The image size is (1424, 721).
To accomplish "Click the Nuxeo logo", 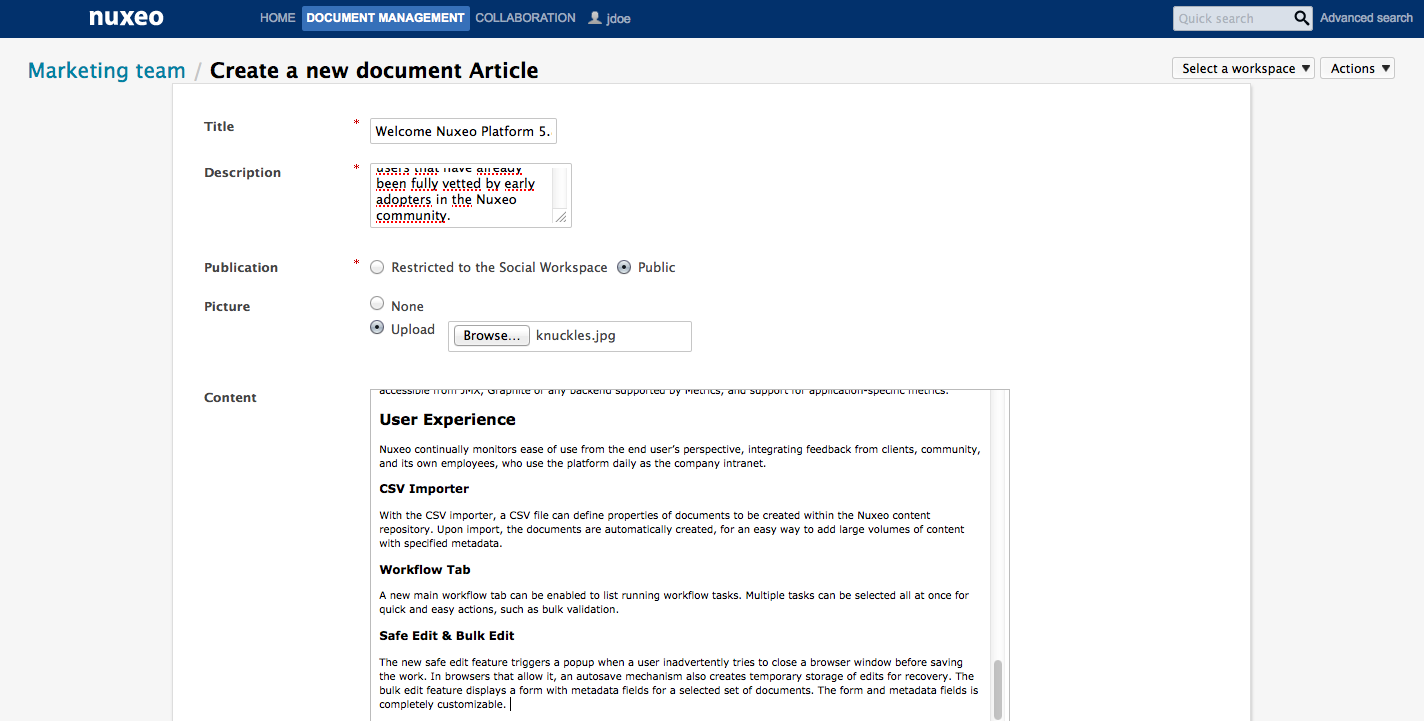I will tap(126, 18).
